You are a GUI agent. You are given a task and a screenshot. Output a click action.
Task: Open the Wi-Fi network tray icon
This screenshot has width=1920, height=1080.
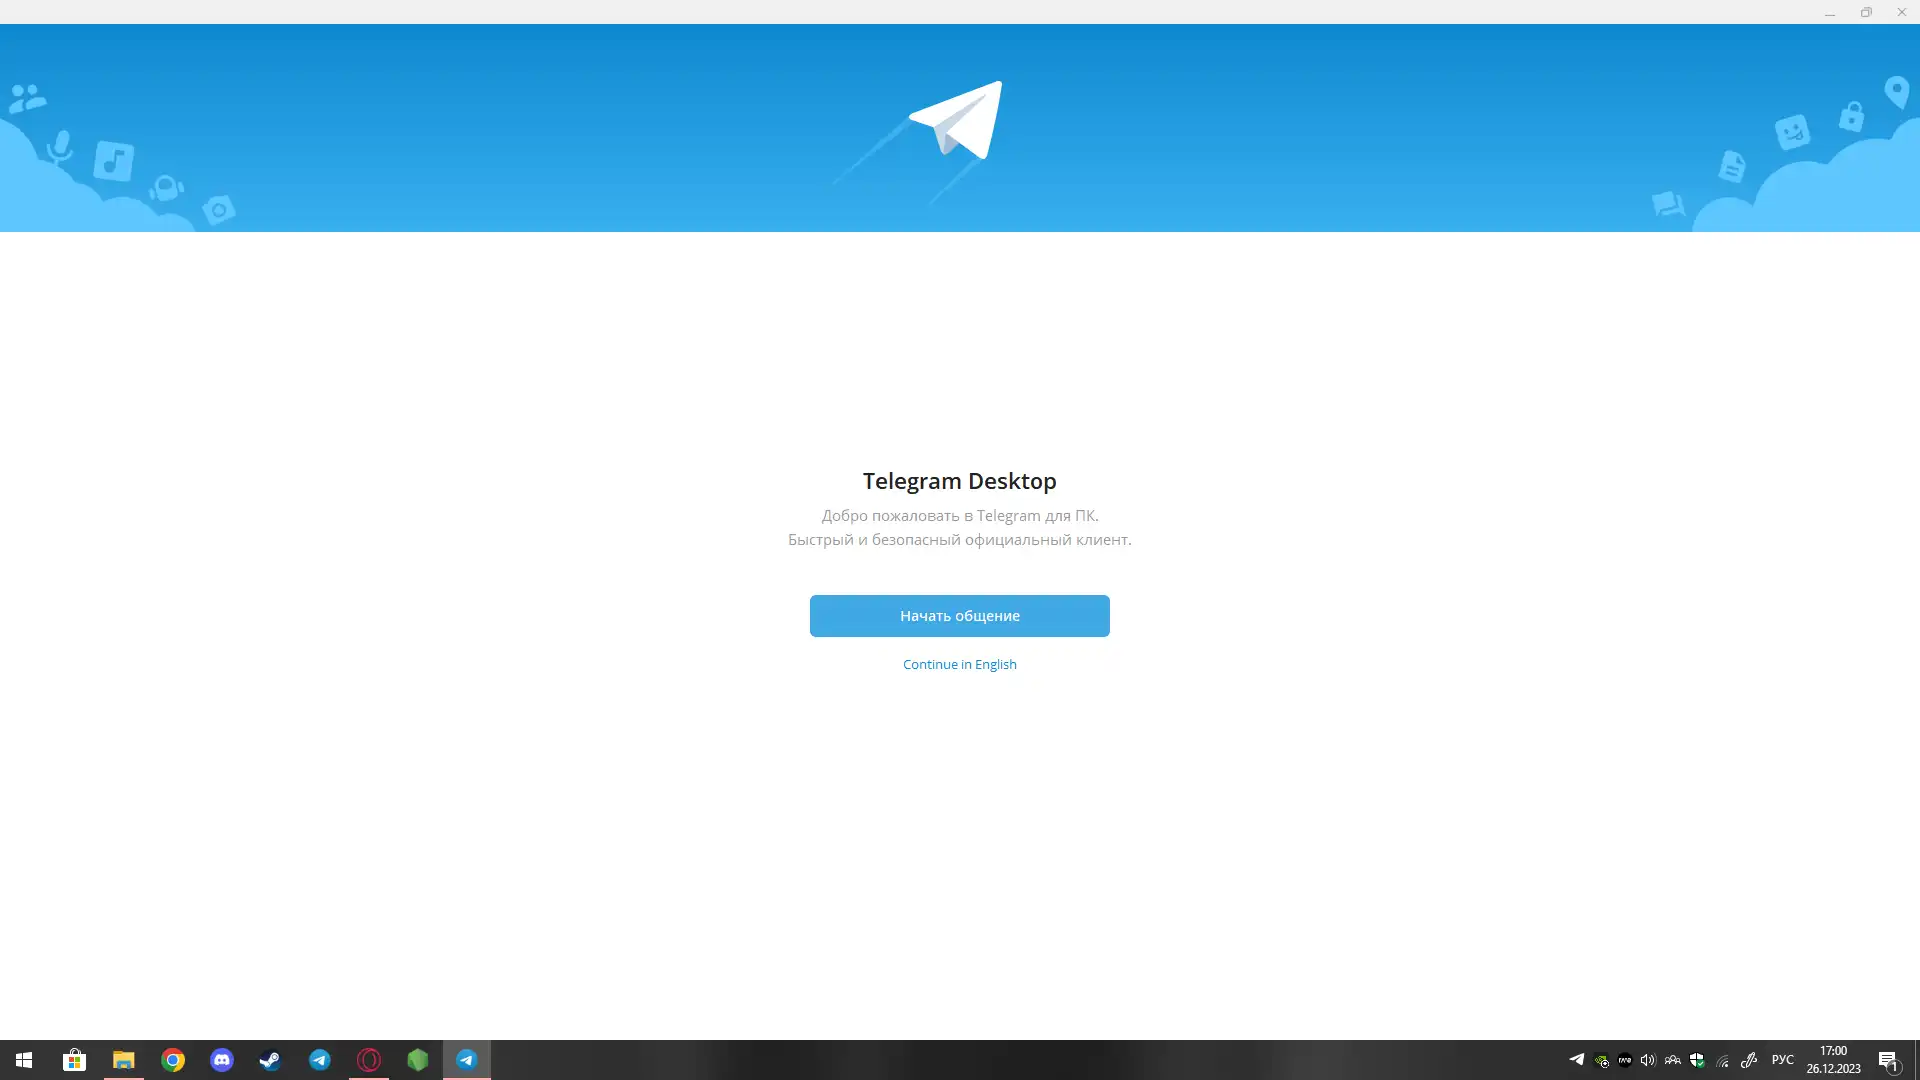[1722, 1061]
